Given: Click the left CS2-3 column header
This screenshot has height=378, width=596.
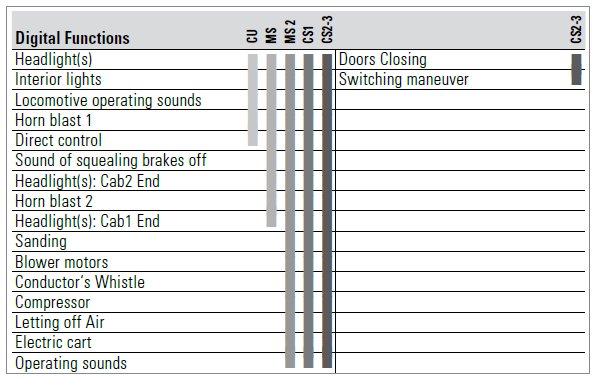Looking at the screenshot, I should point(327,30).
